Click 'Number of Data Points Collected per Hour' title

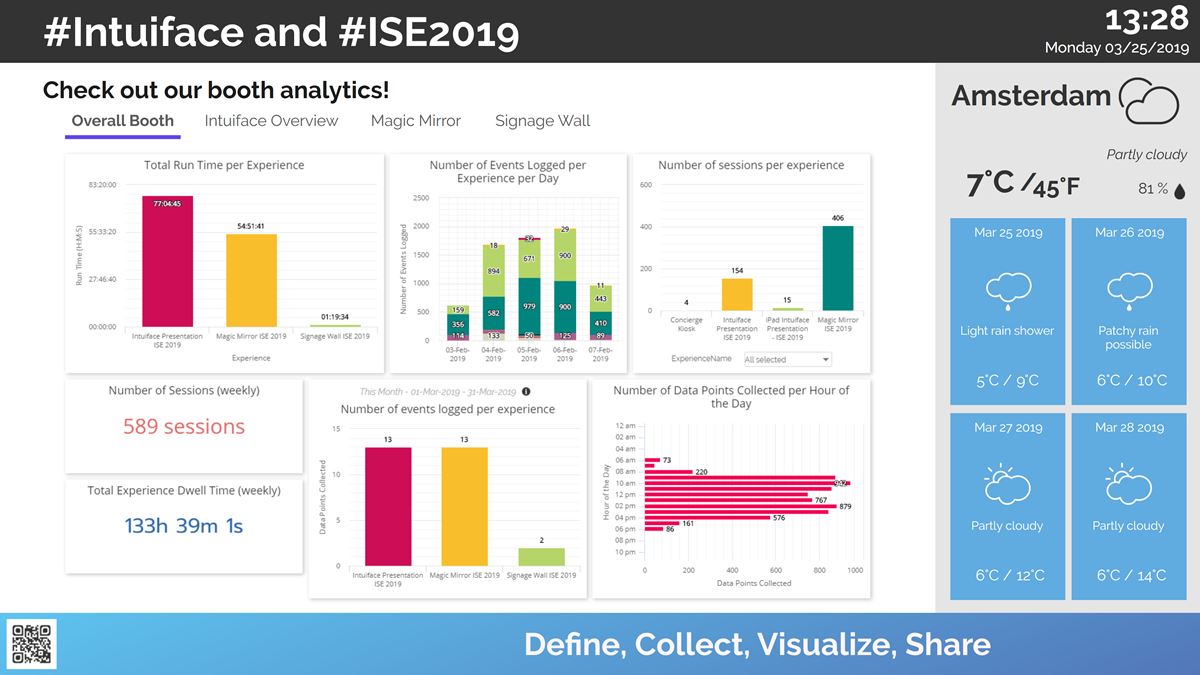[731, 397]
